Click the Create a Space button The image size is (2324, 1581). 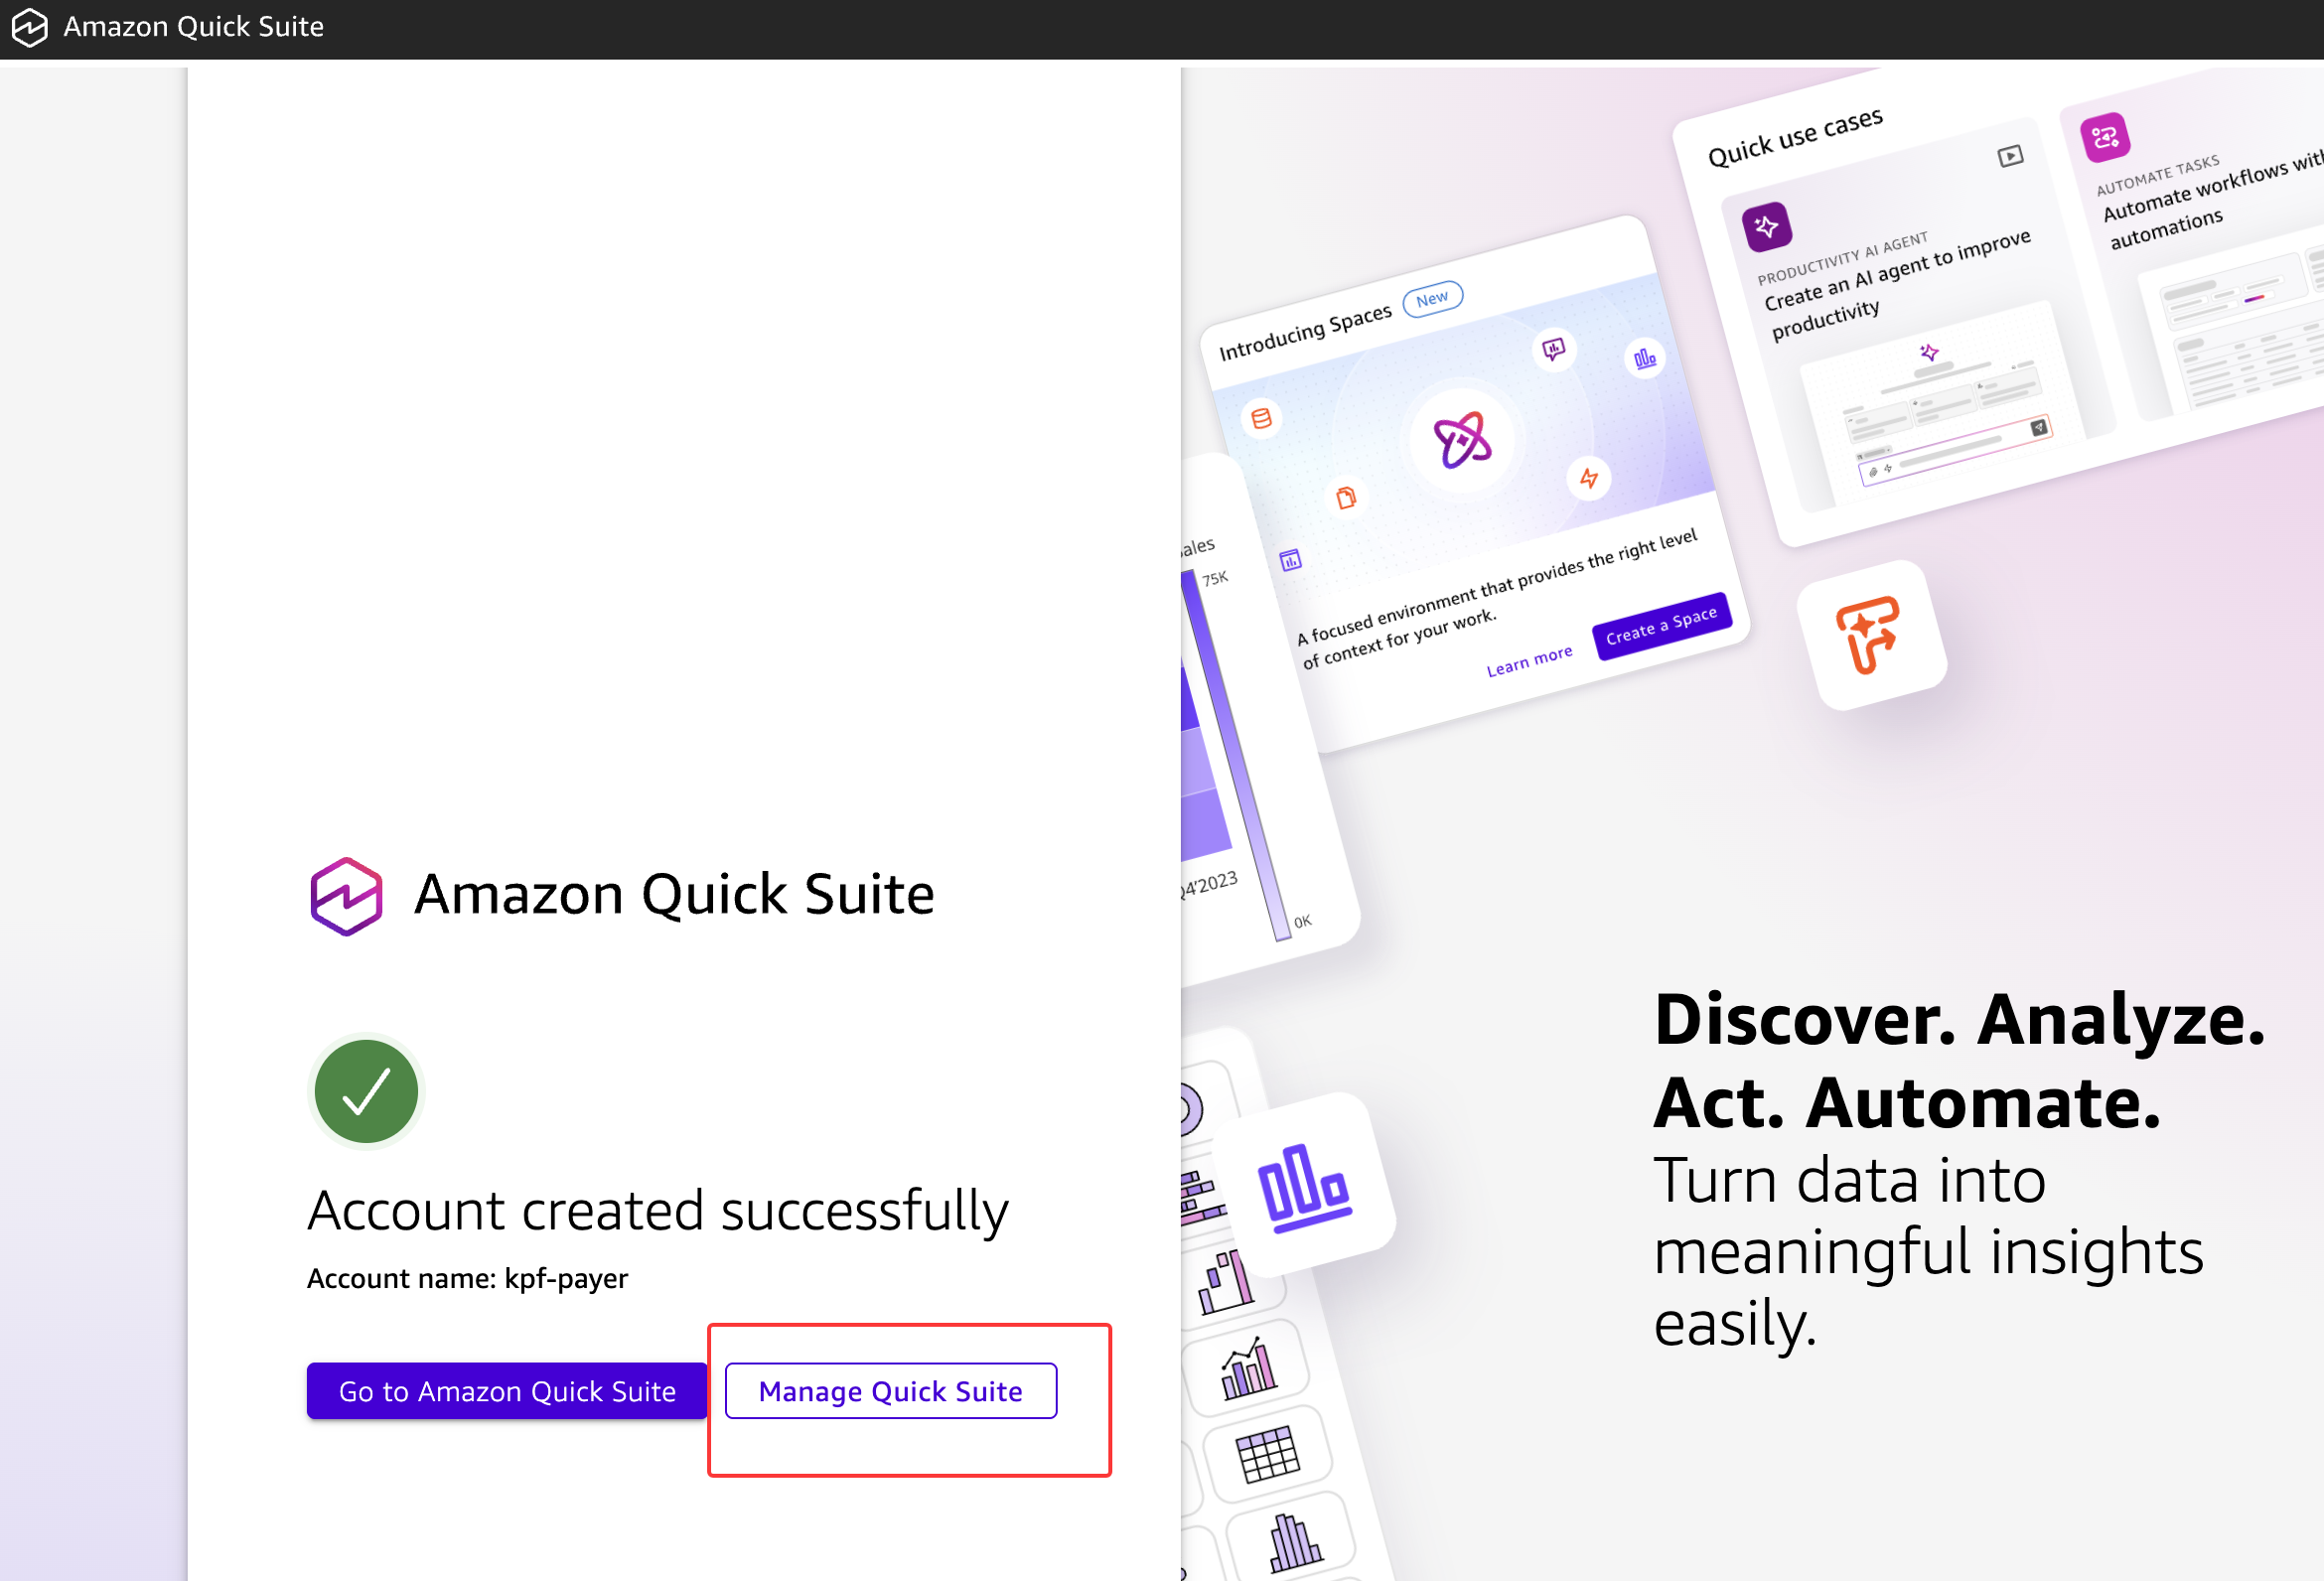(1661, 626)
